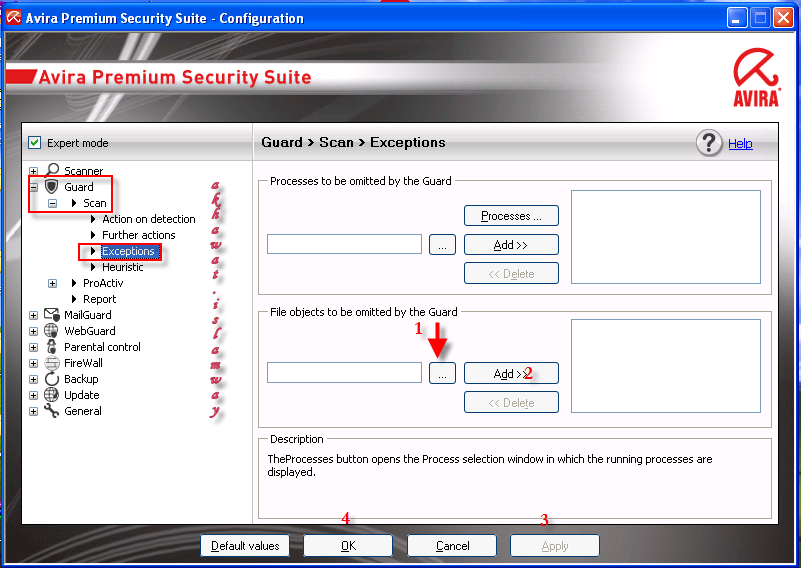This screenshot has width=801, height=568.
Task: Expand the General tree node
Action: [33, 411]
